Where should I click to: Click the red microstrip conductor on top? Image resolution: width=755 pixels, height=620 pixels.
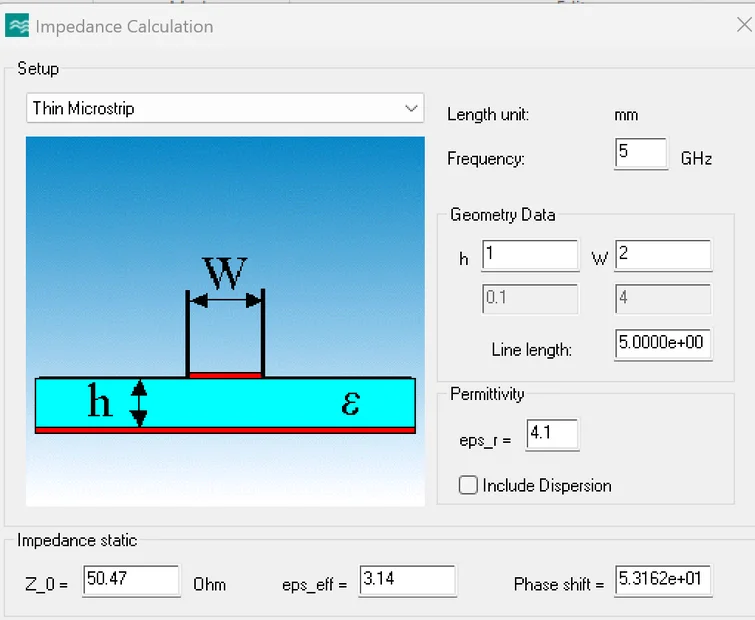point(225,375)
